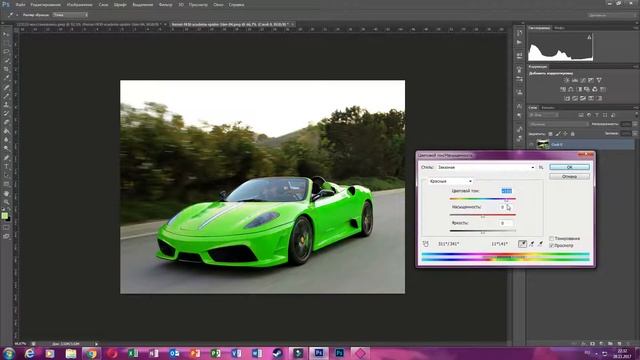Viewport: 640px width, 360px height.
Task: Select the Horizontal Type tool
Action: [6, 167]
